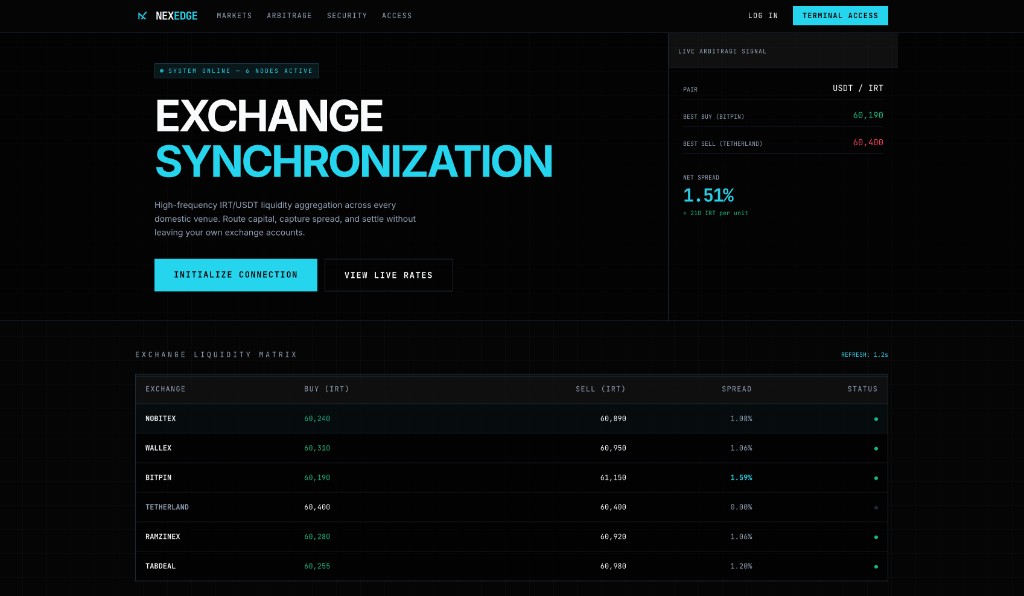This screenshot has height=596, width=1024.
Task: Select the Access nav item
Action: click(397, 16)
